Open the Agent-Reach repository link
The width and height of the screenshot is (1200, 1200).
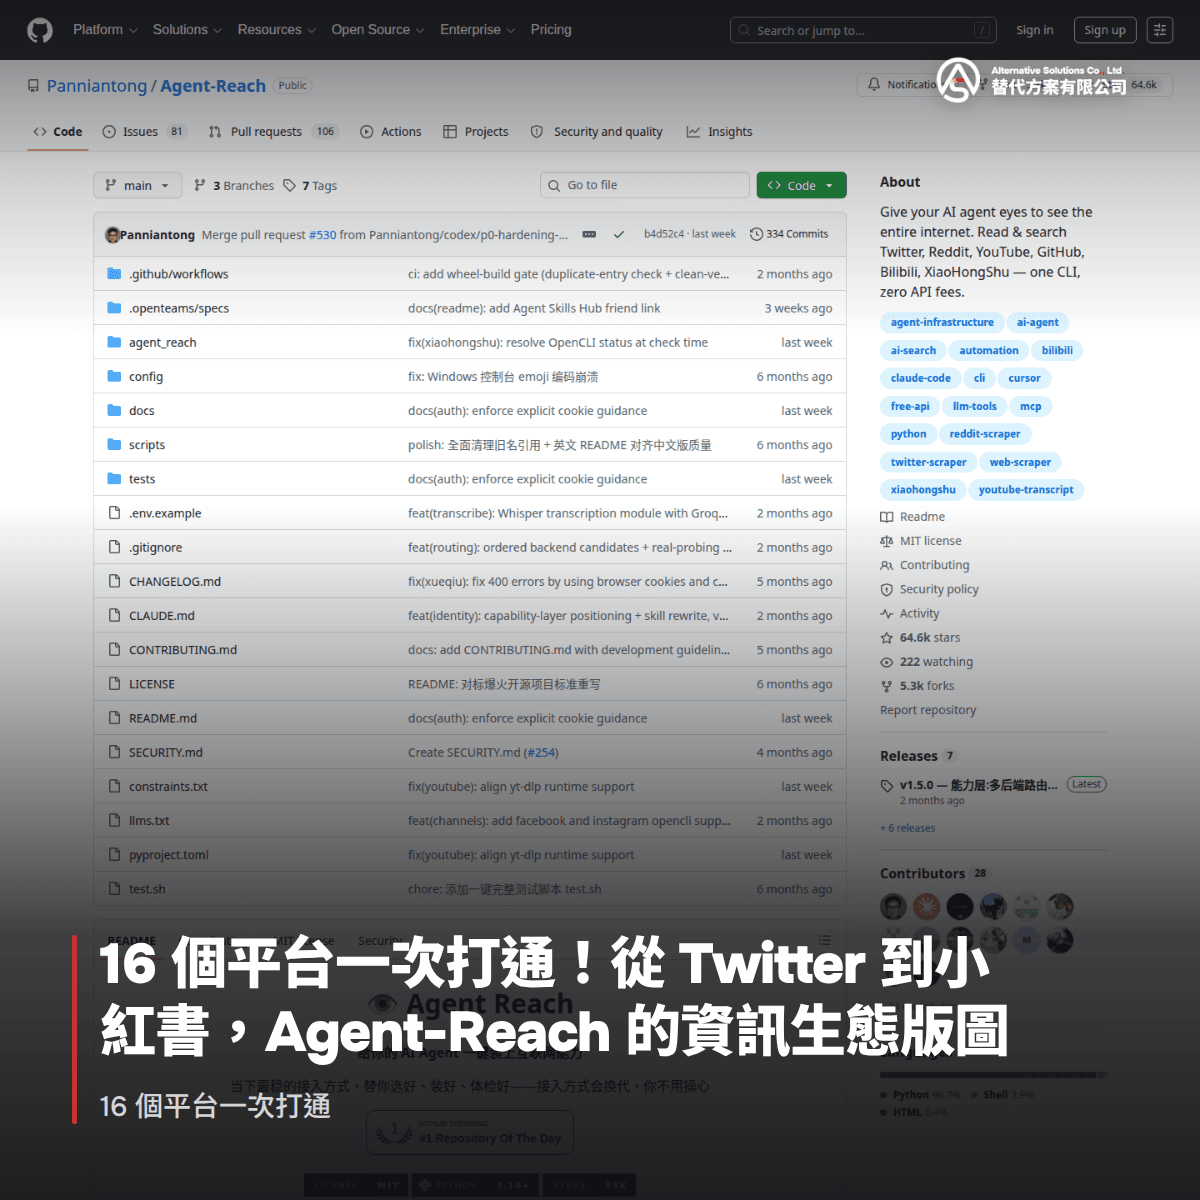point(213,86)
